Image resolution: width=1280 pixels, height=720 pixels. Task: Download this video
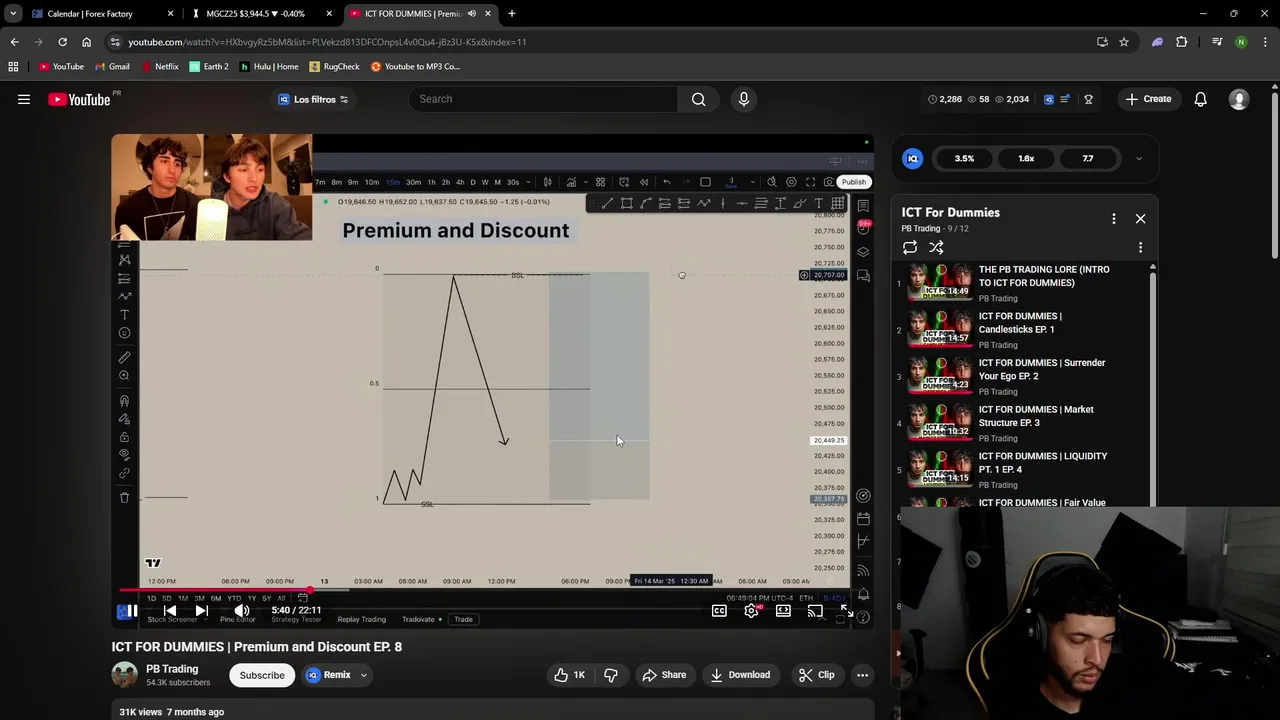click(740, 675)
